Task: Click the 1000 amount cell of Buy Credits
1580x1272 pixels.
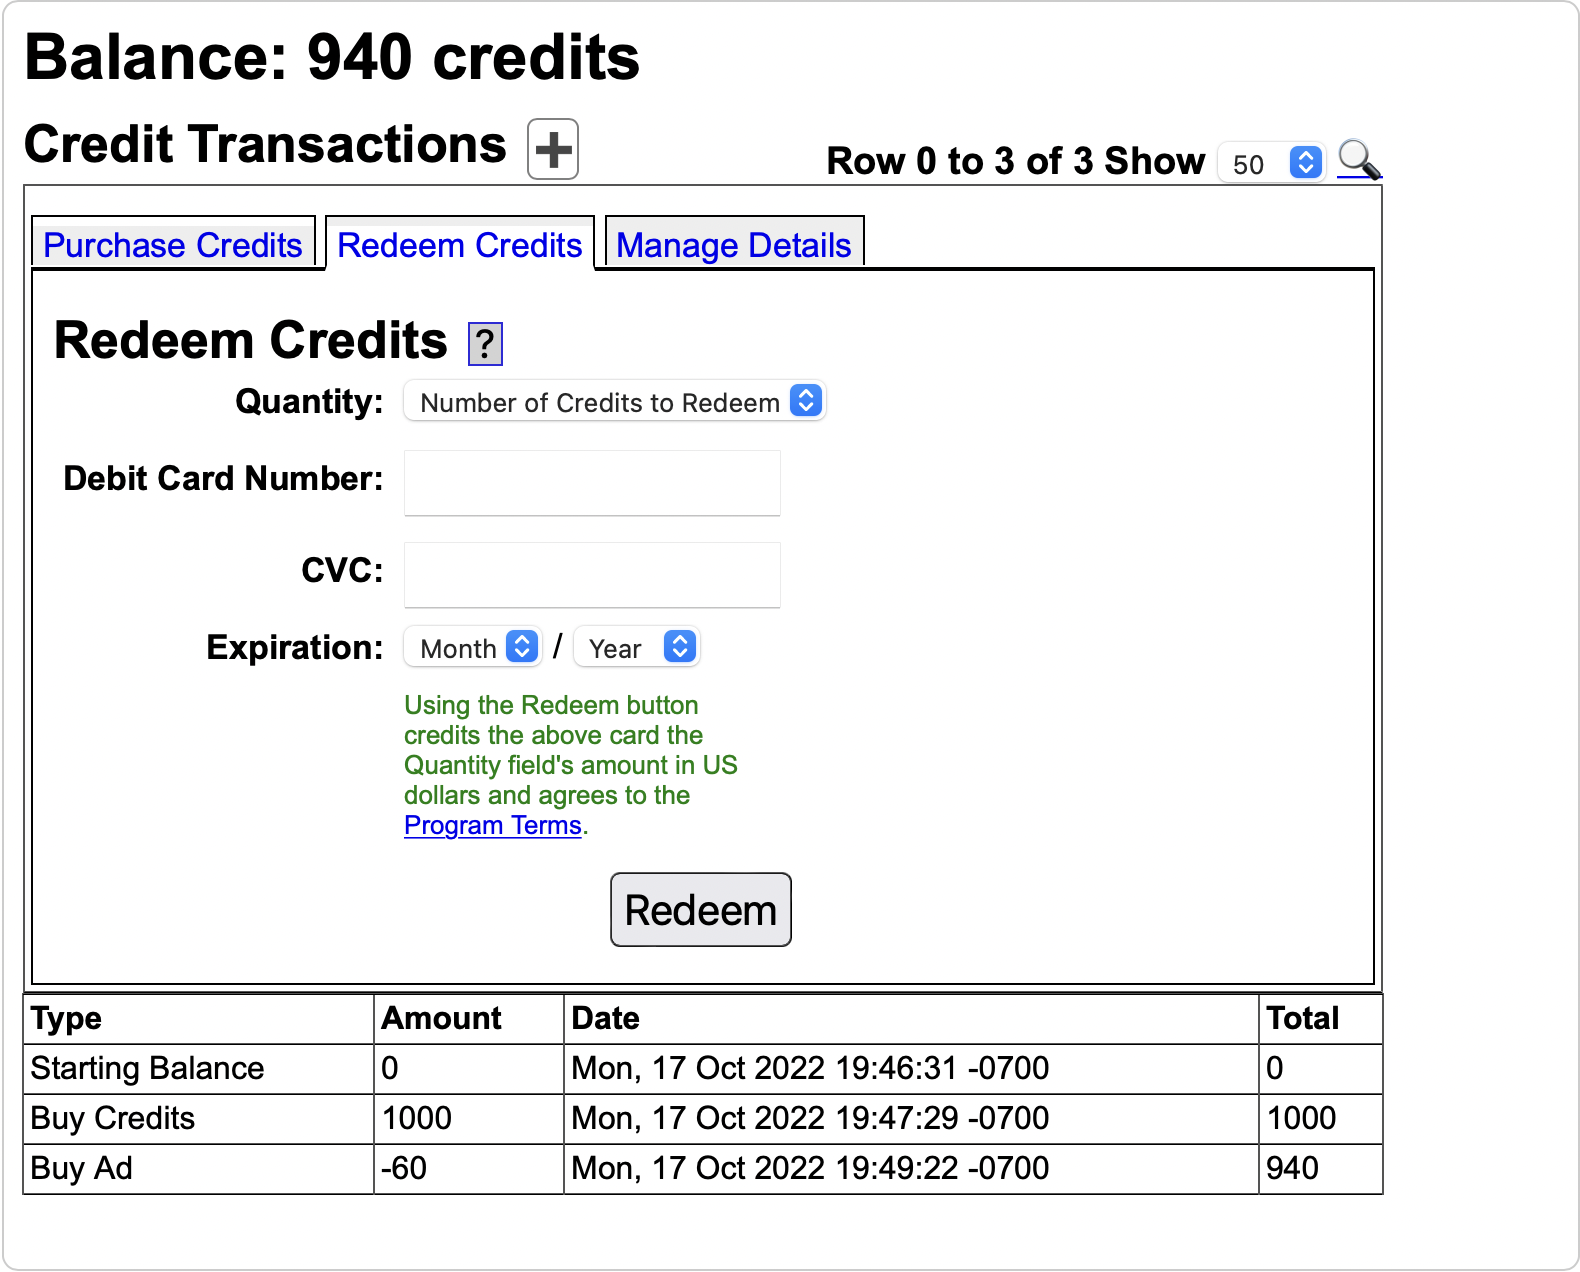Action: pyautogui.click(x=469, y=1119)
